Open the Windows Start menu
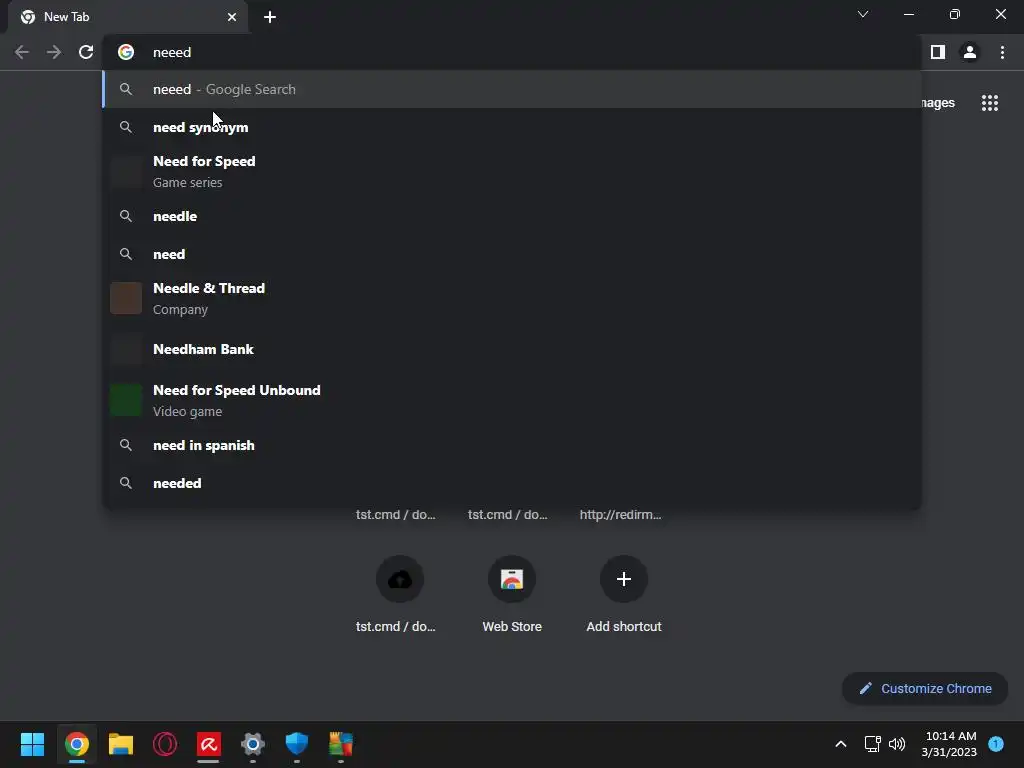The width and height of the screenshot is (1024, 768). click(x=33, y=744)
